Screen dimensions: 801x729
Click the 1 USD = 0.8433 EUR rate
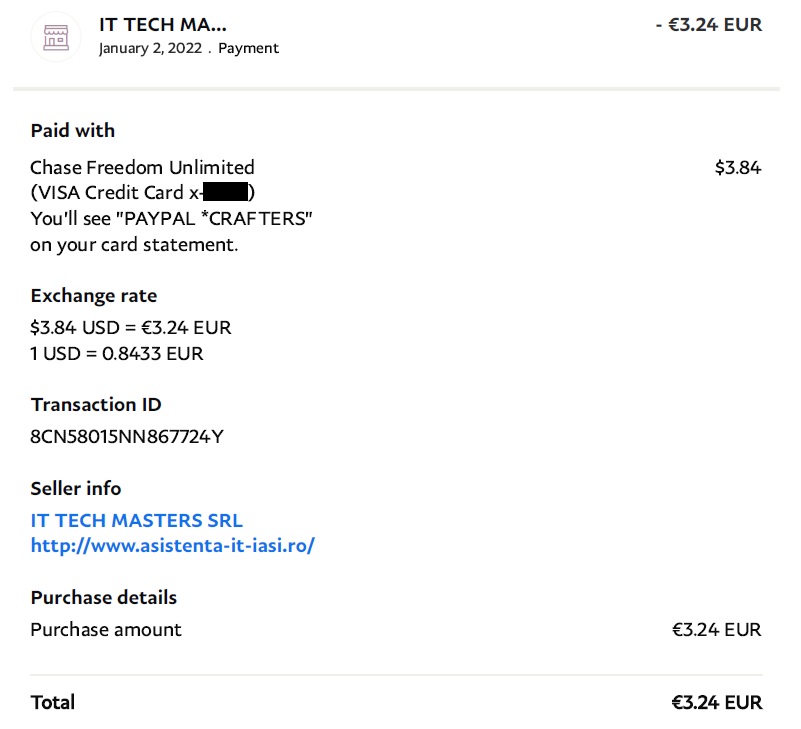[x=117, y=353]
